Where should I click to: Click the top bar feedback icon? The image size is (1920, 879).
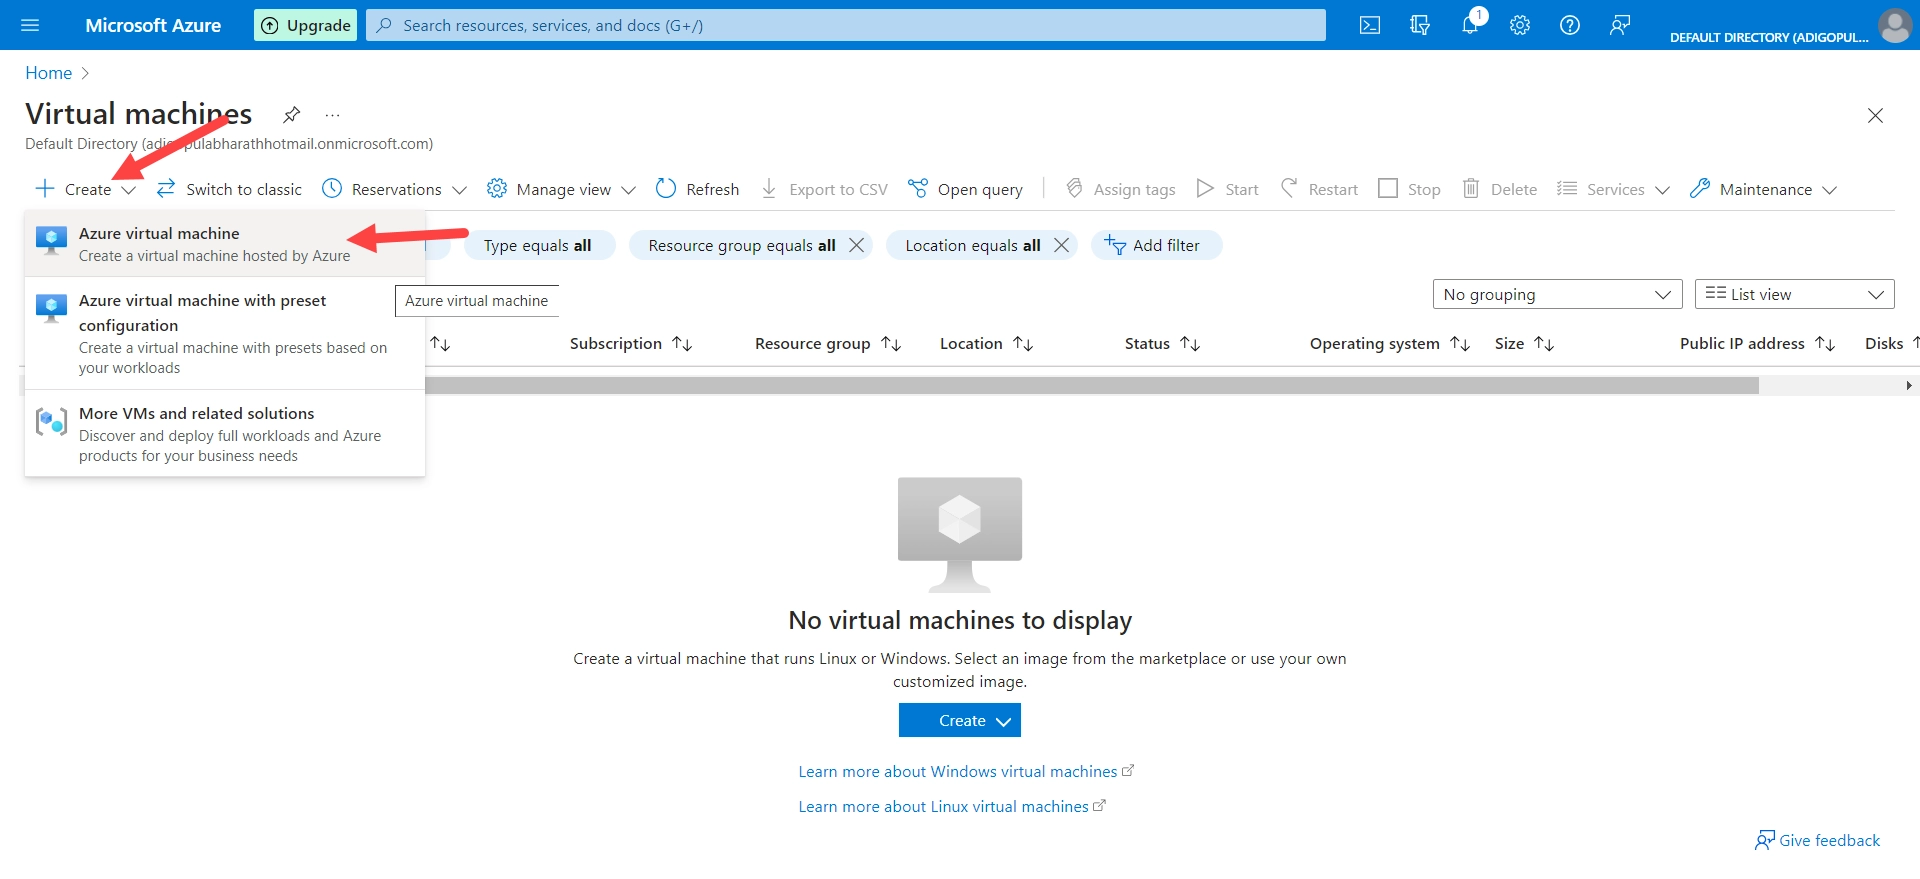1620,25
